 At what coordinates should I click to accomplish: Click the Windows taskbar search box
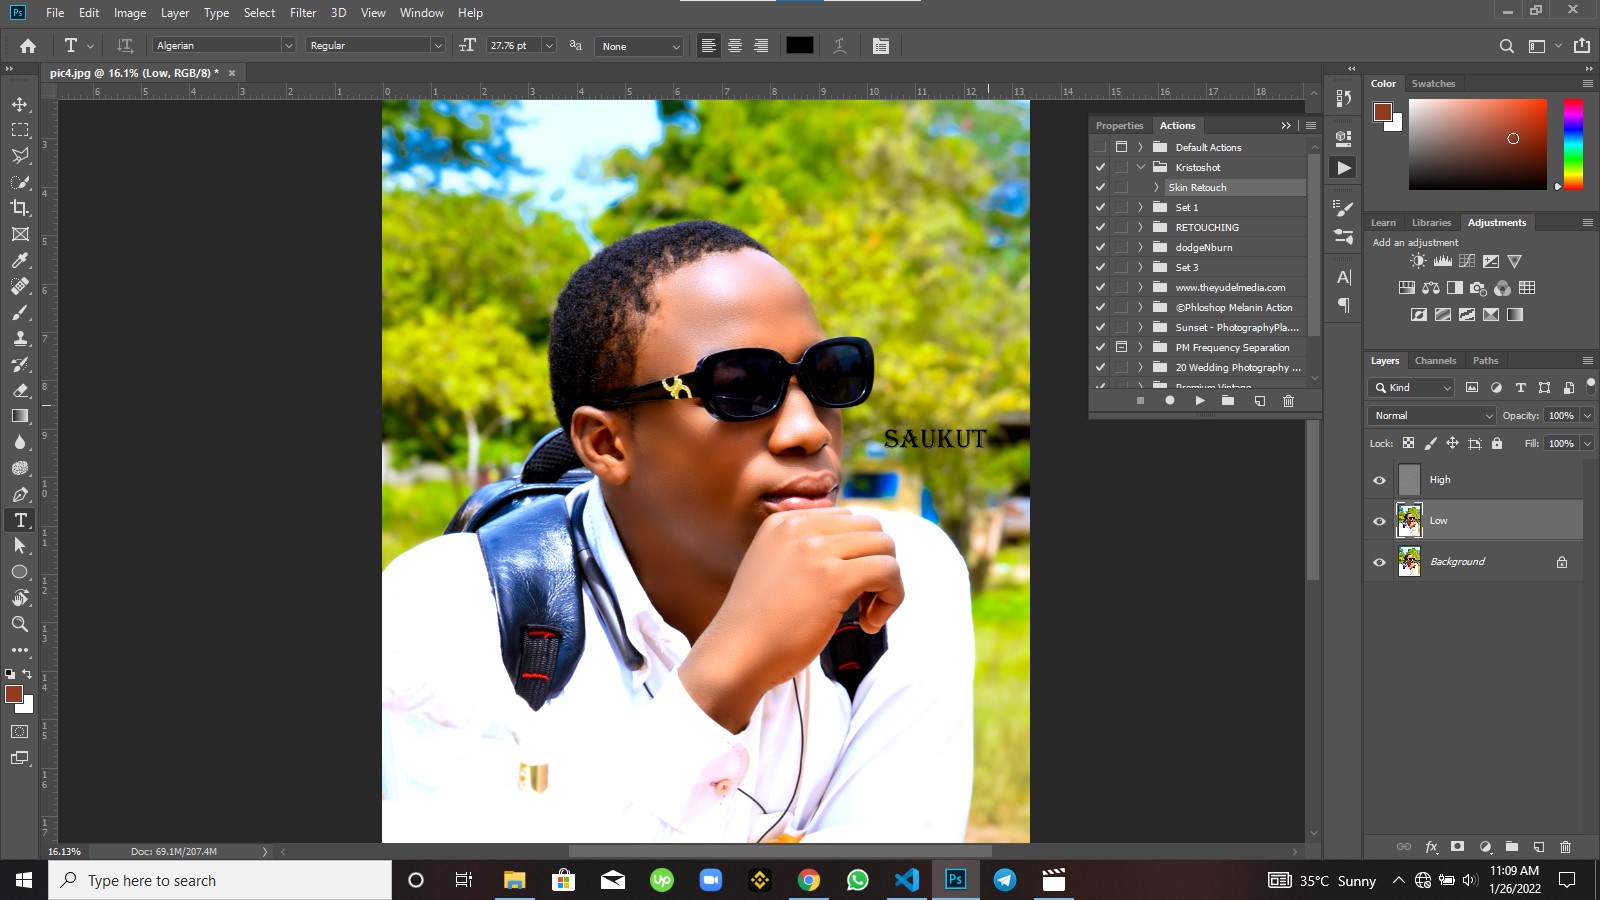tap(220, 880)
